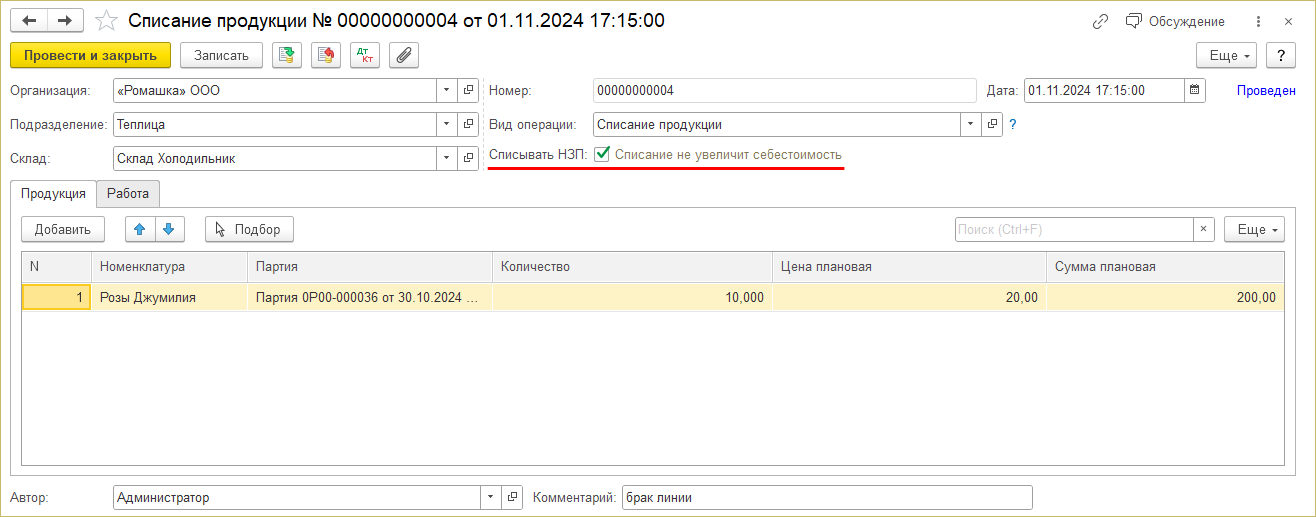Click into the table search field
1316x517 pixels.
click(x=1074, y=230)
